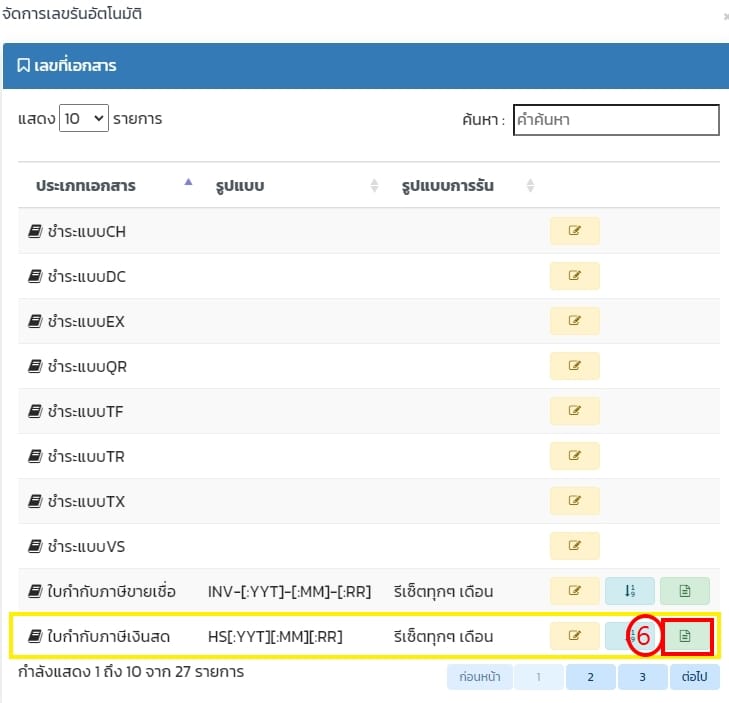Click the numeric sort icon for ใบกำกับภาษีขายเชื่อ
Viewport: 729px width, 703px height.
[x=629, y=591]
